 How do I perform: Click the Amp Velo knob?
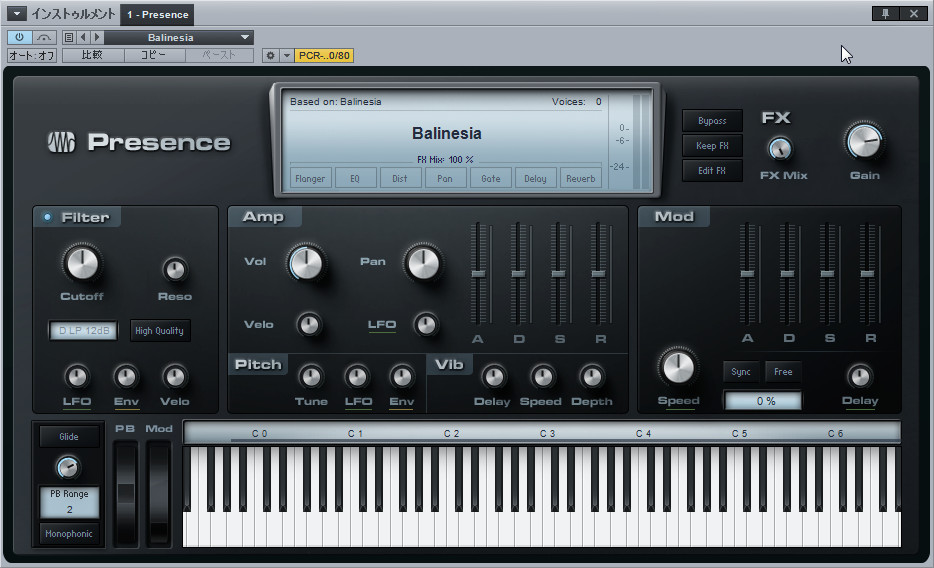(309, 324)
